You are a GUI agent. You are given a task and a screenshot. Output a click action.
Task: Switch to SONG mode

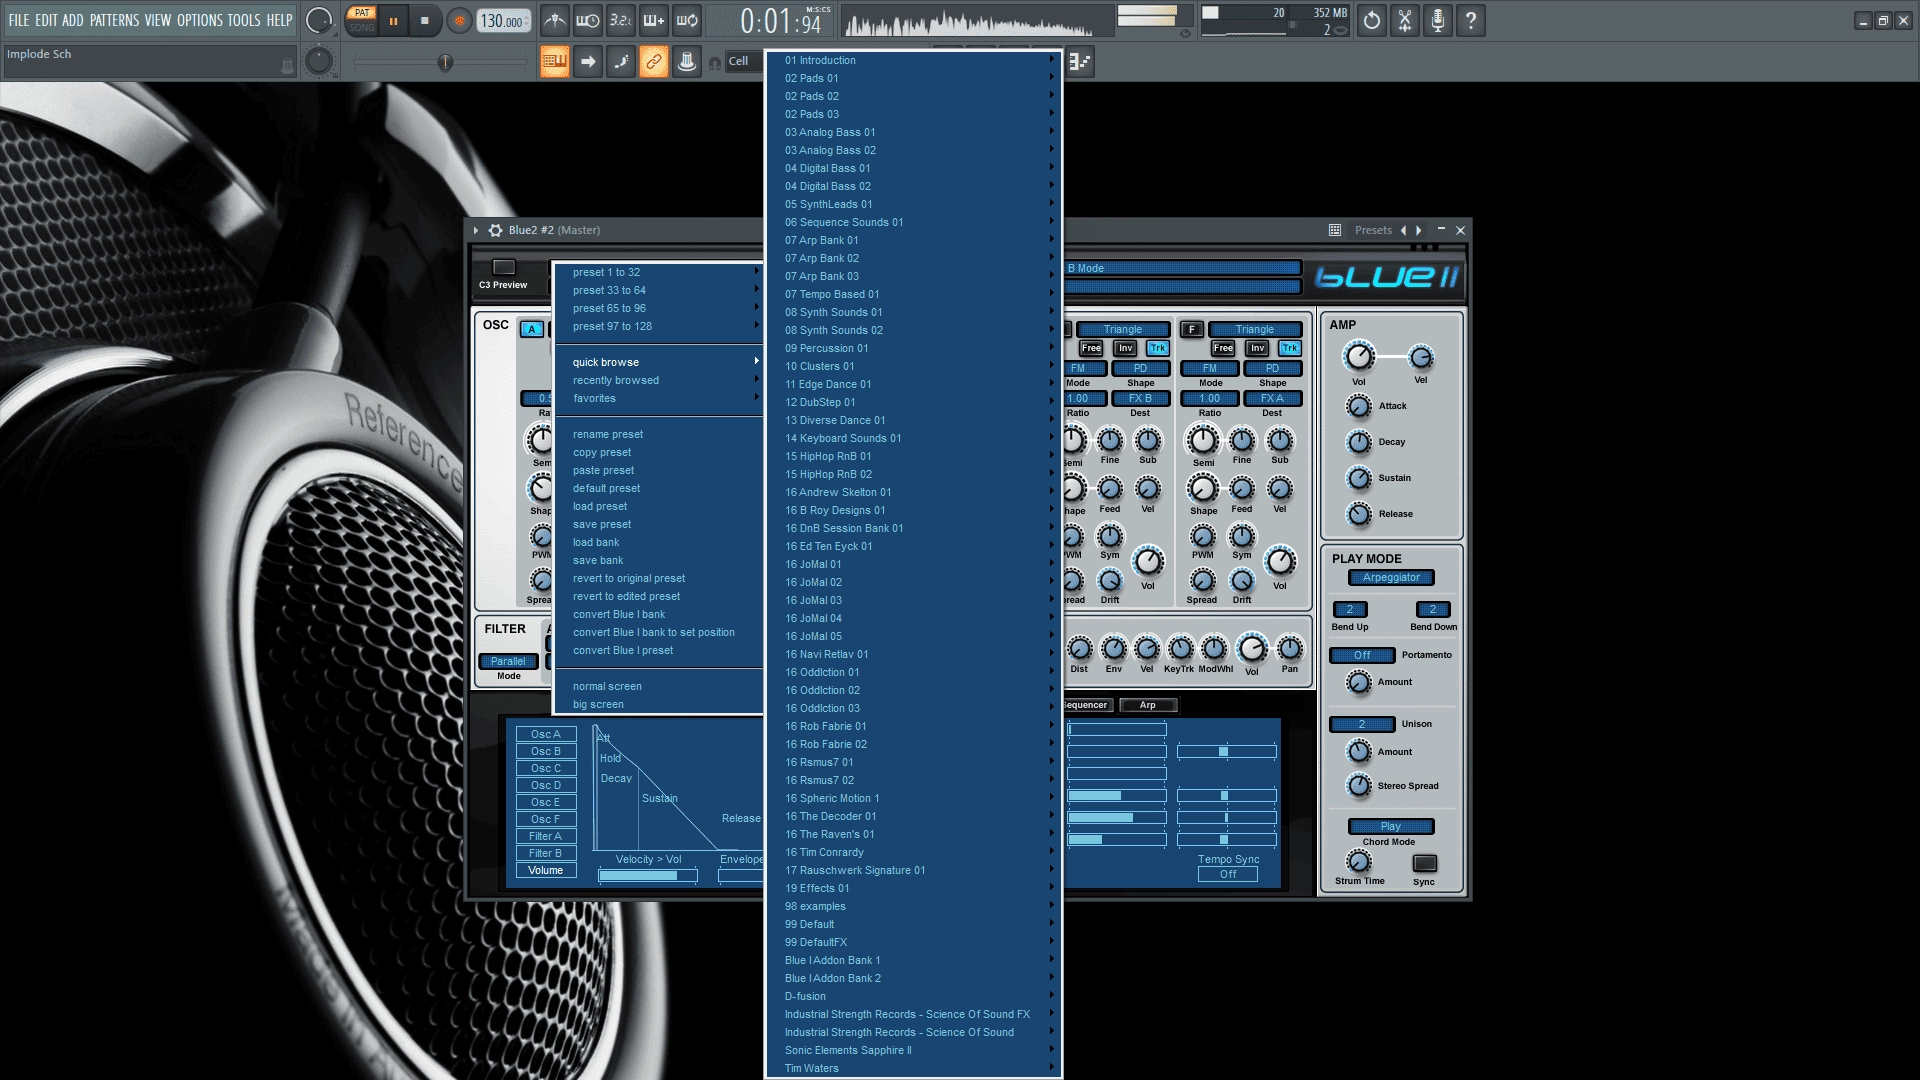pyautogui.click(x=362, y=28)
